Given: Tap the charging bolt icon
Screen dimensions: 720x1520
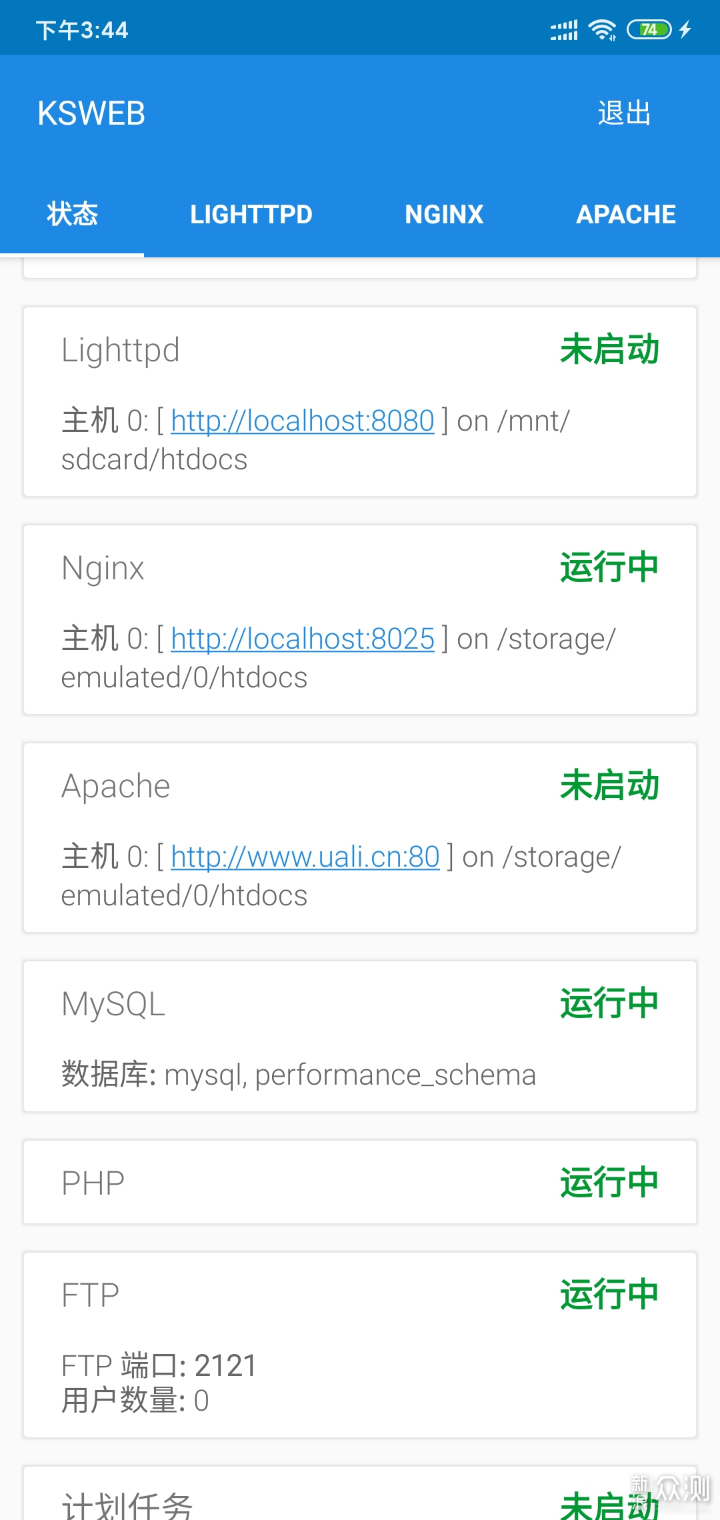Looking at the screenshot, I should tap(685, 30).
